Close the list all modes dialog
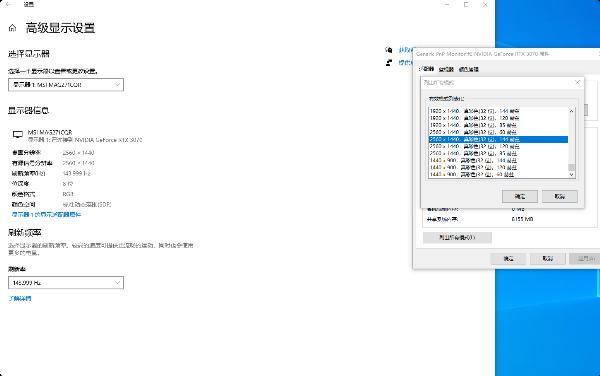The width and height of the screenshot is (600, 376). (577, 82)
